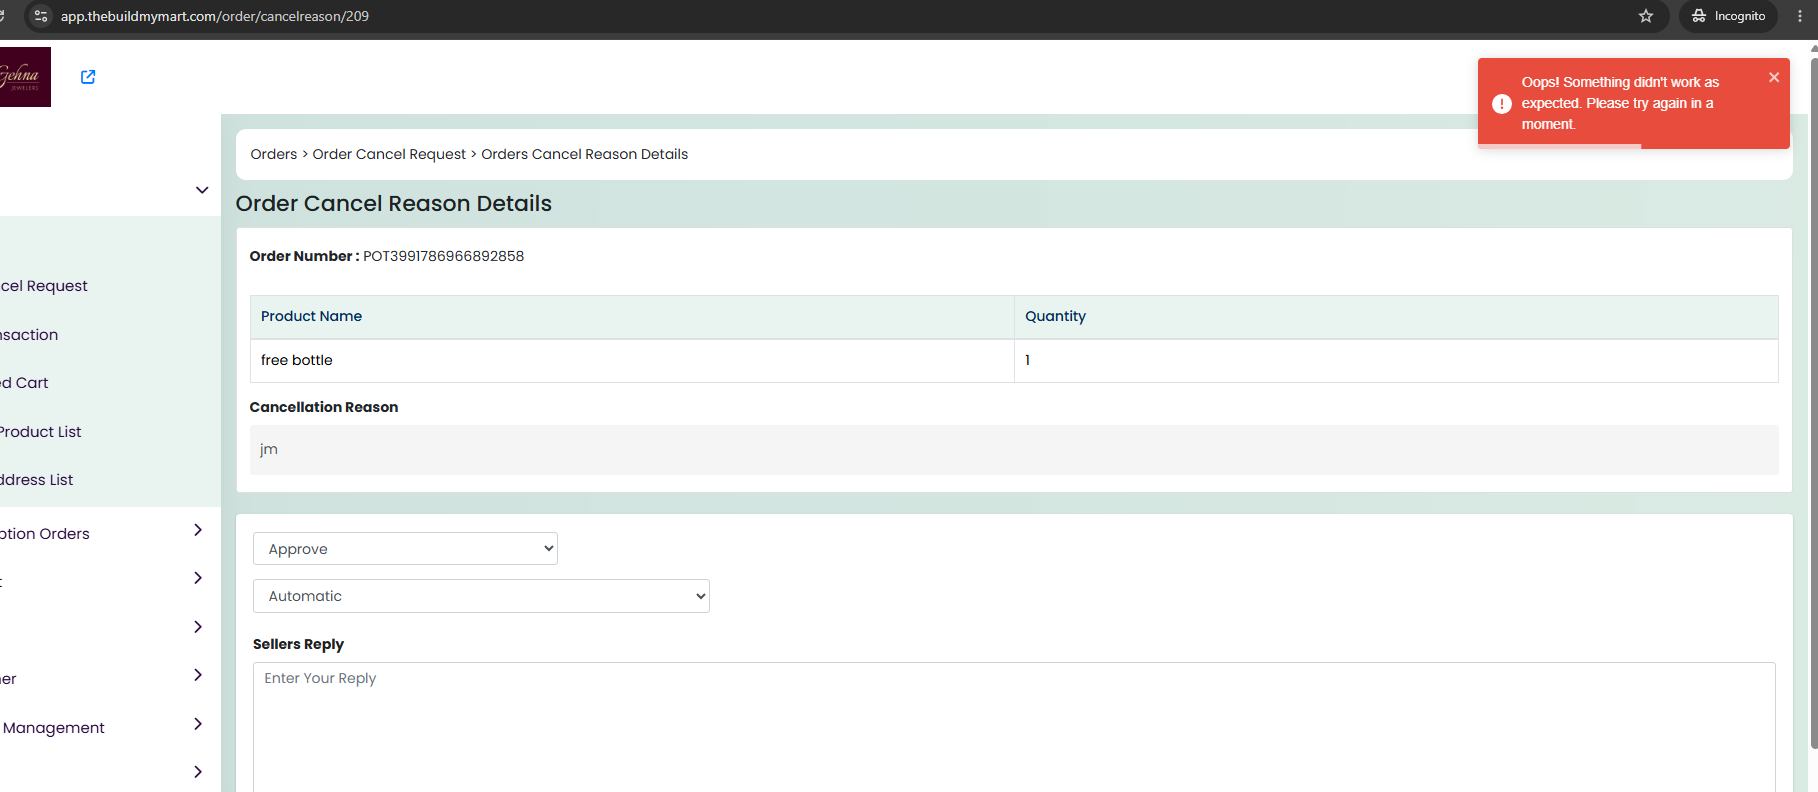Bookmark this page with the star icon
The height and width of the screenshot is (792, 1818).
(x=1646, y=16)
